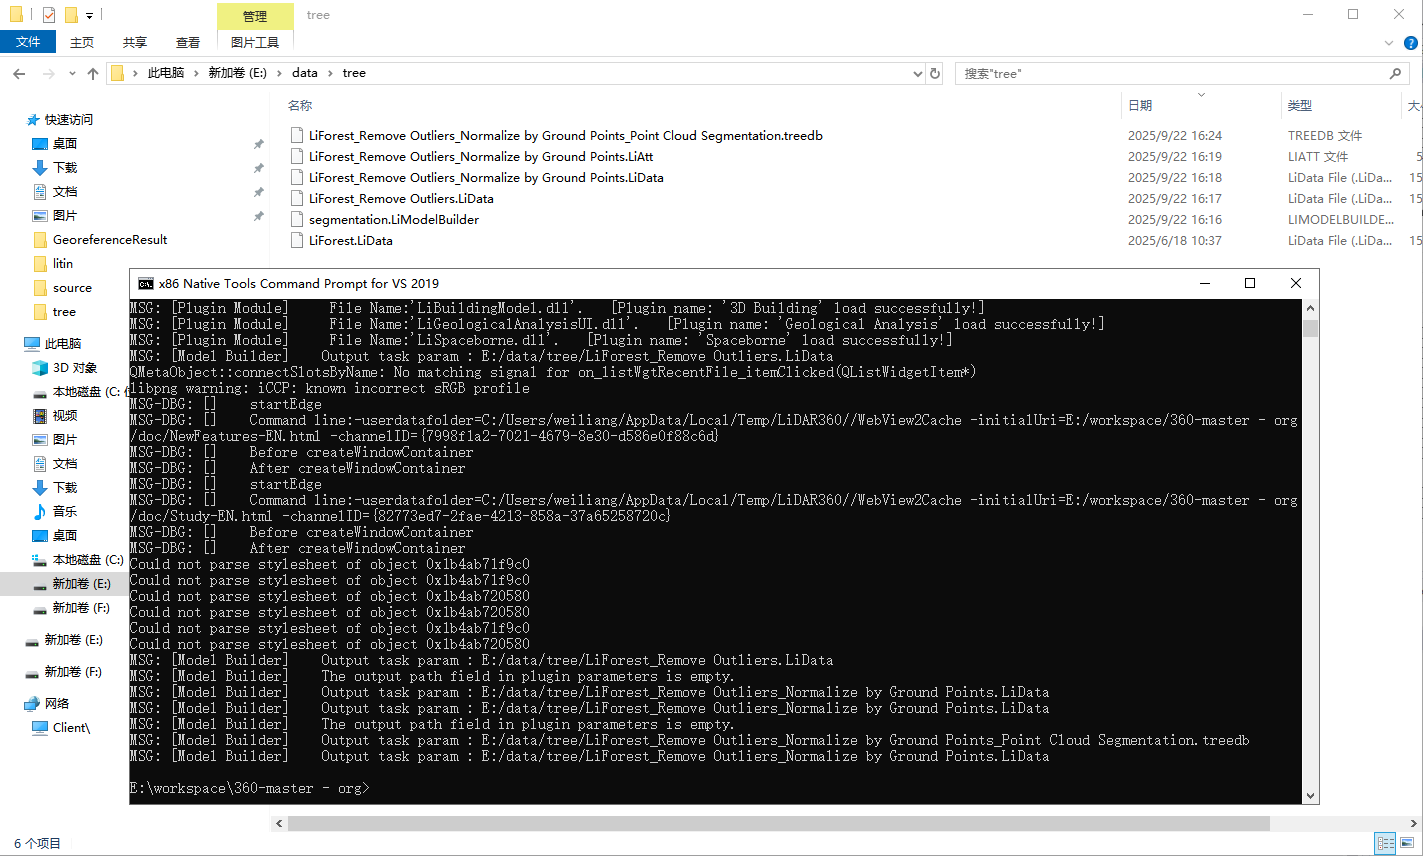This screenshot has width=1423, height=856.
Task: Open the recent locations dropdown arrow
Action: pos(71,72)
